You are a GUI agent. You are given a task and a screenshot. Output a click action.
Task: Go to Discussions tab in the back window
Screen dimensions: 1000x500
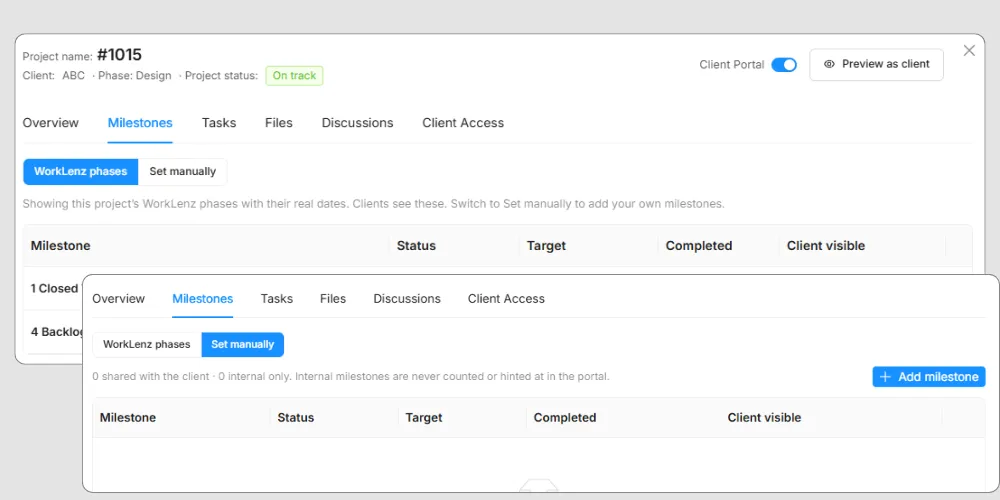(x=357, y=123)
